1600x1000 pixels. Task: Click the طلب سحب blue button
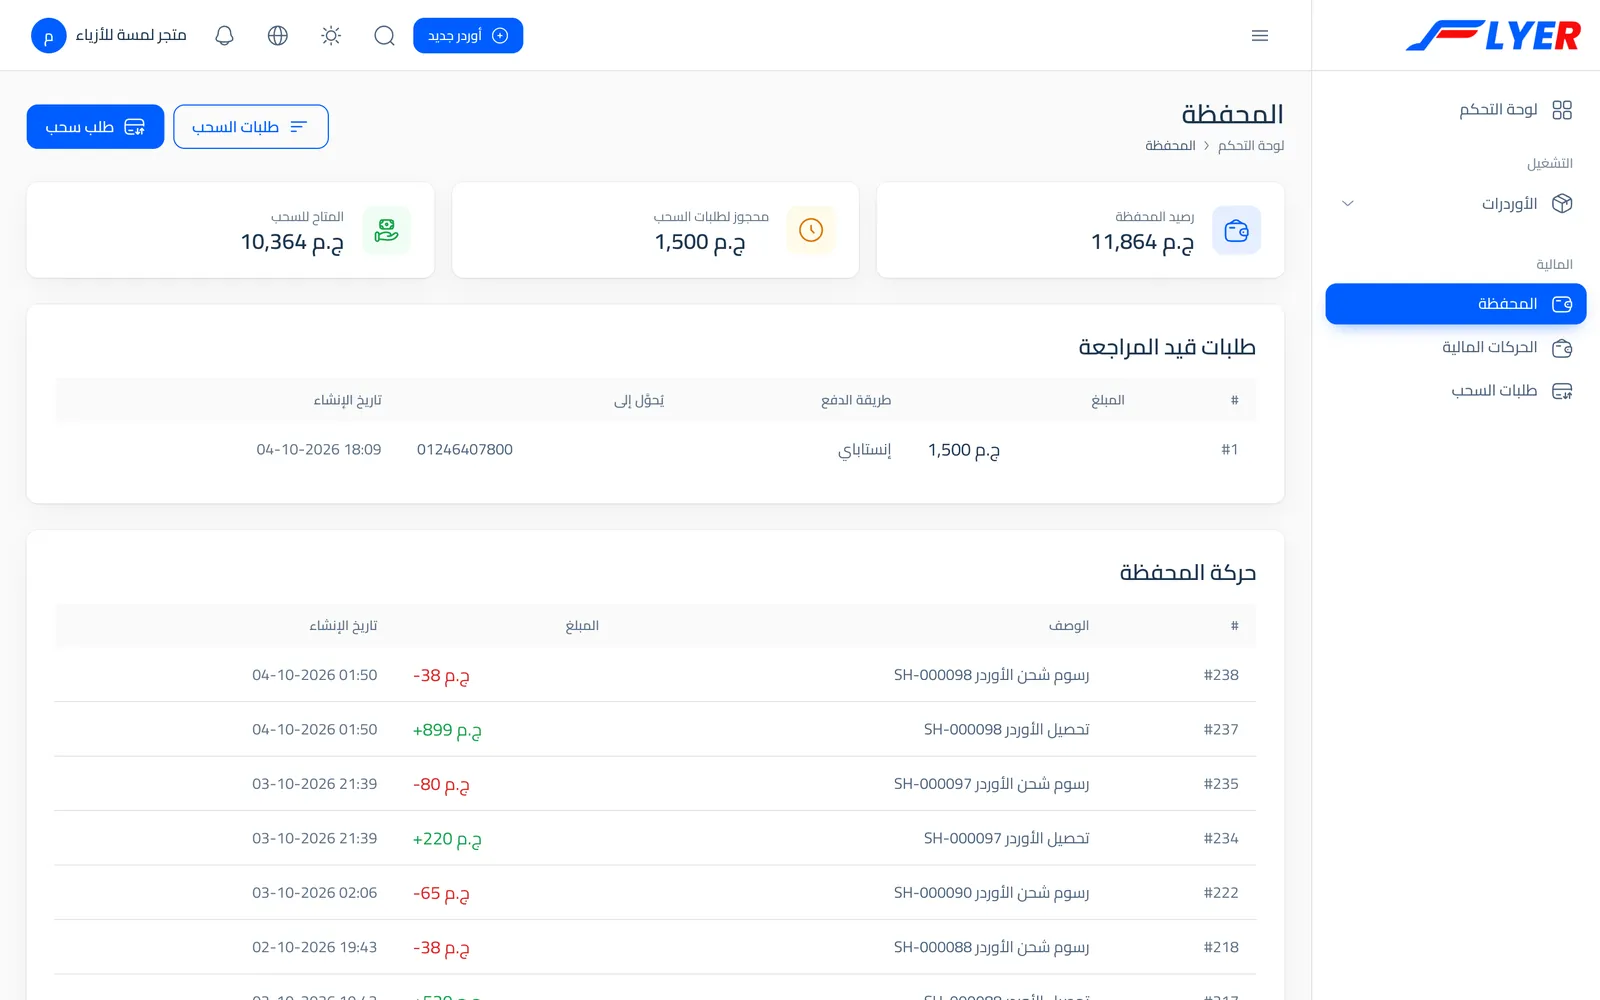(95, 127)
